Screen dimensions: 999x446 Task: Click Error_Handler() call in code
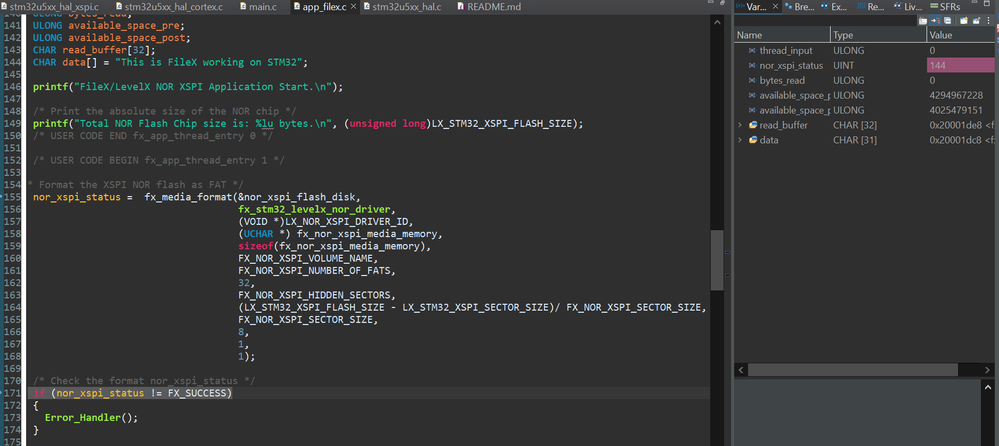91,418
